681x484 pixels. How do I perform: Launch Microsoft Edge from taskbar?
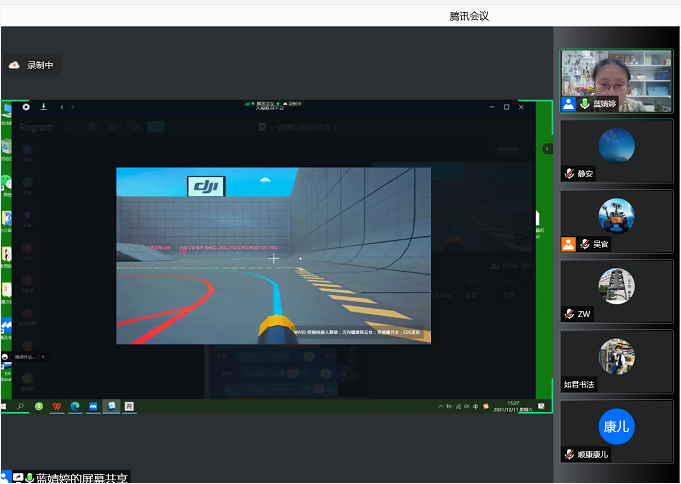tap(75, 406)
